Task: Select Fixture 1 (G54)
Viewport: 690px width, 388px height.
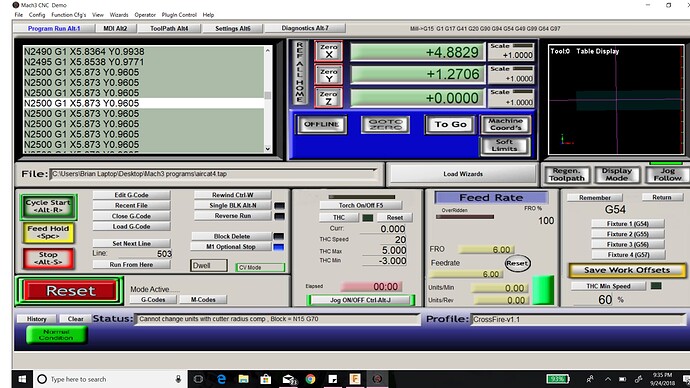Action: (628, 223)
